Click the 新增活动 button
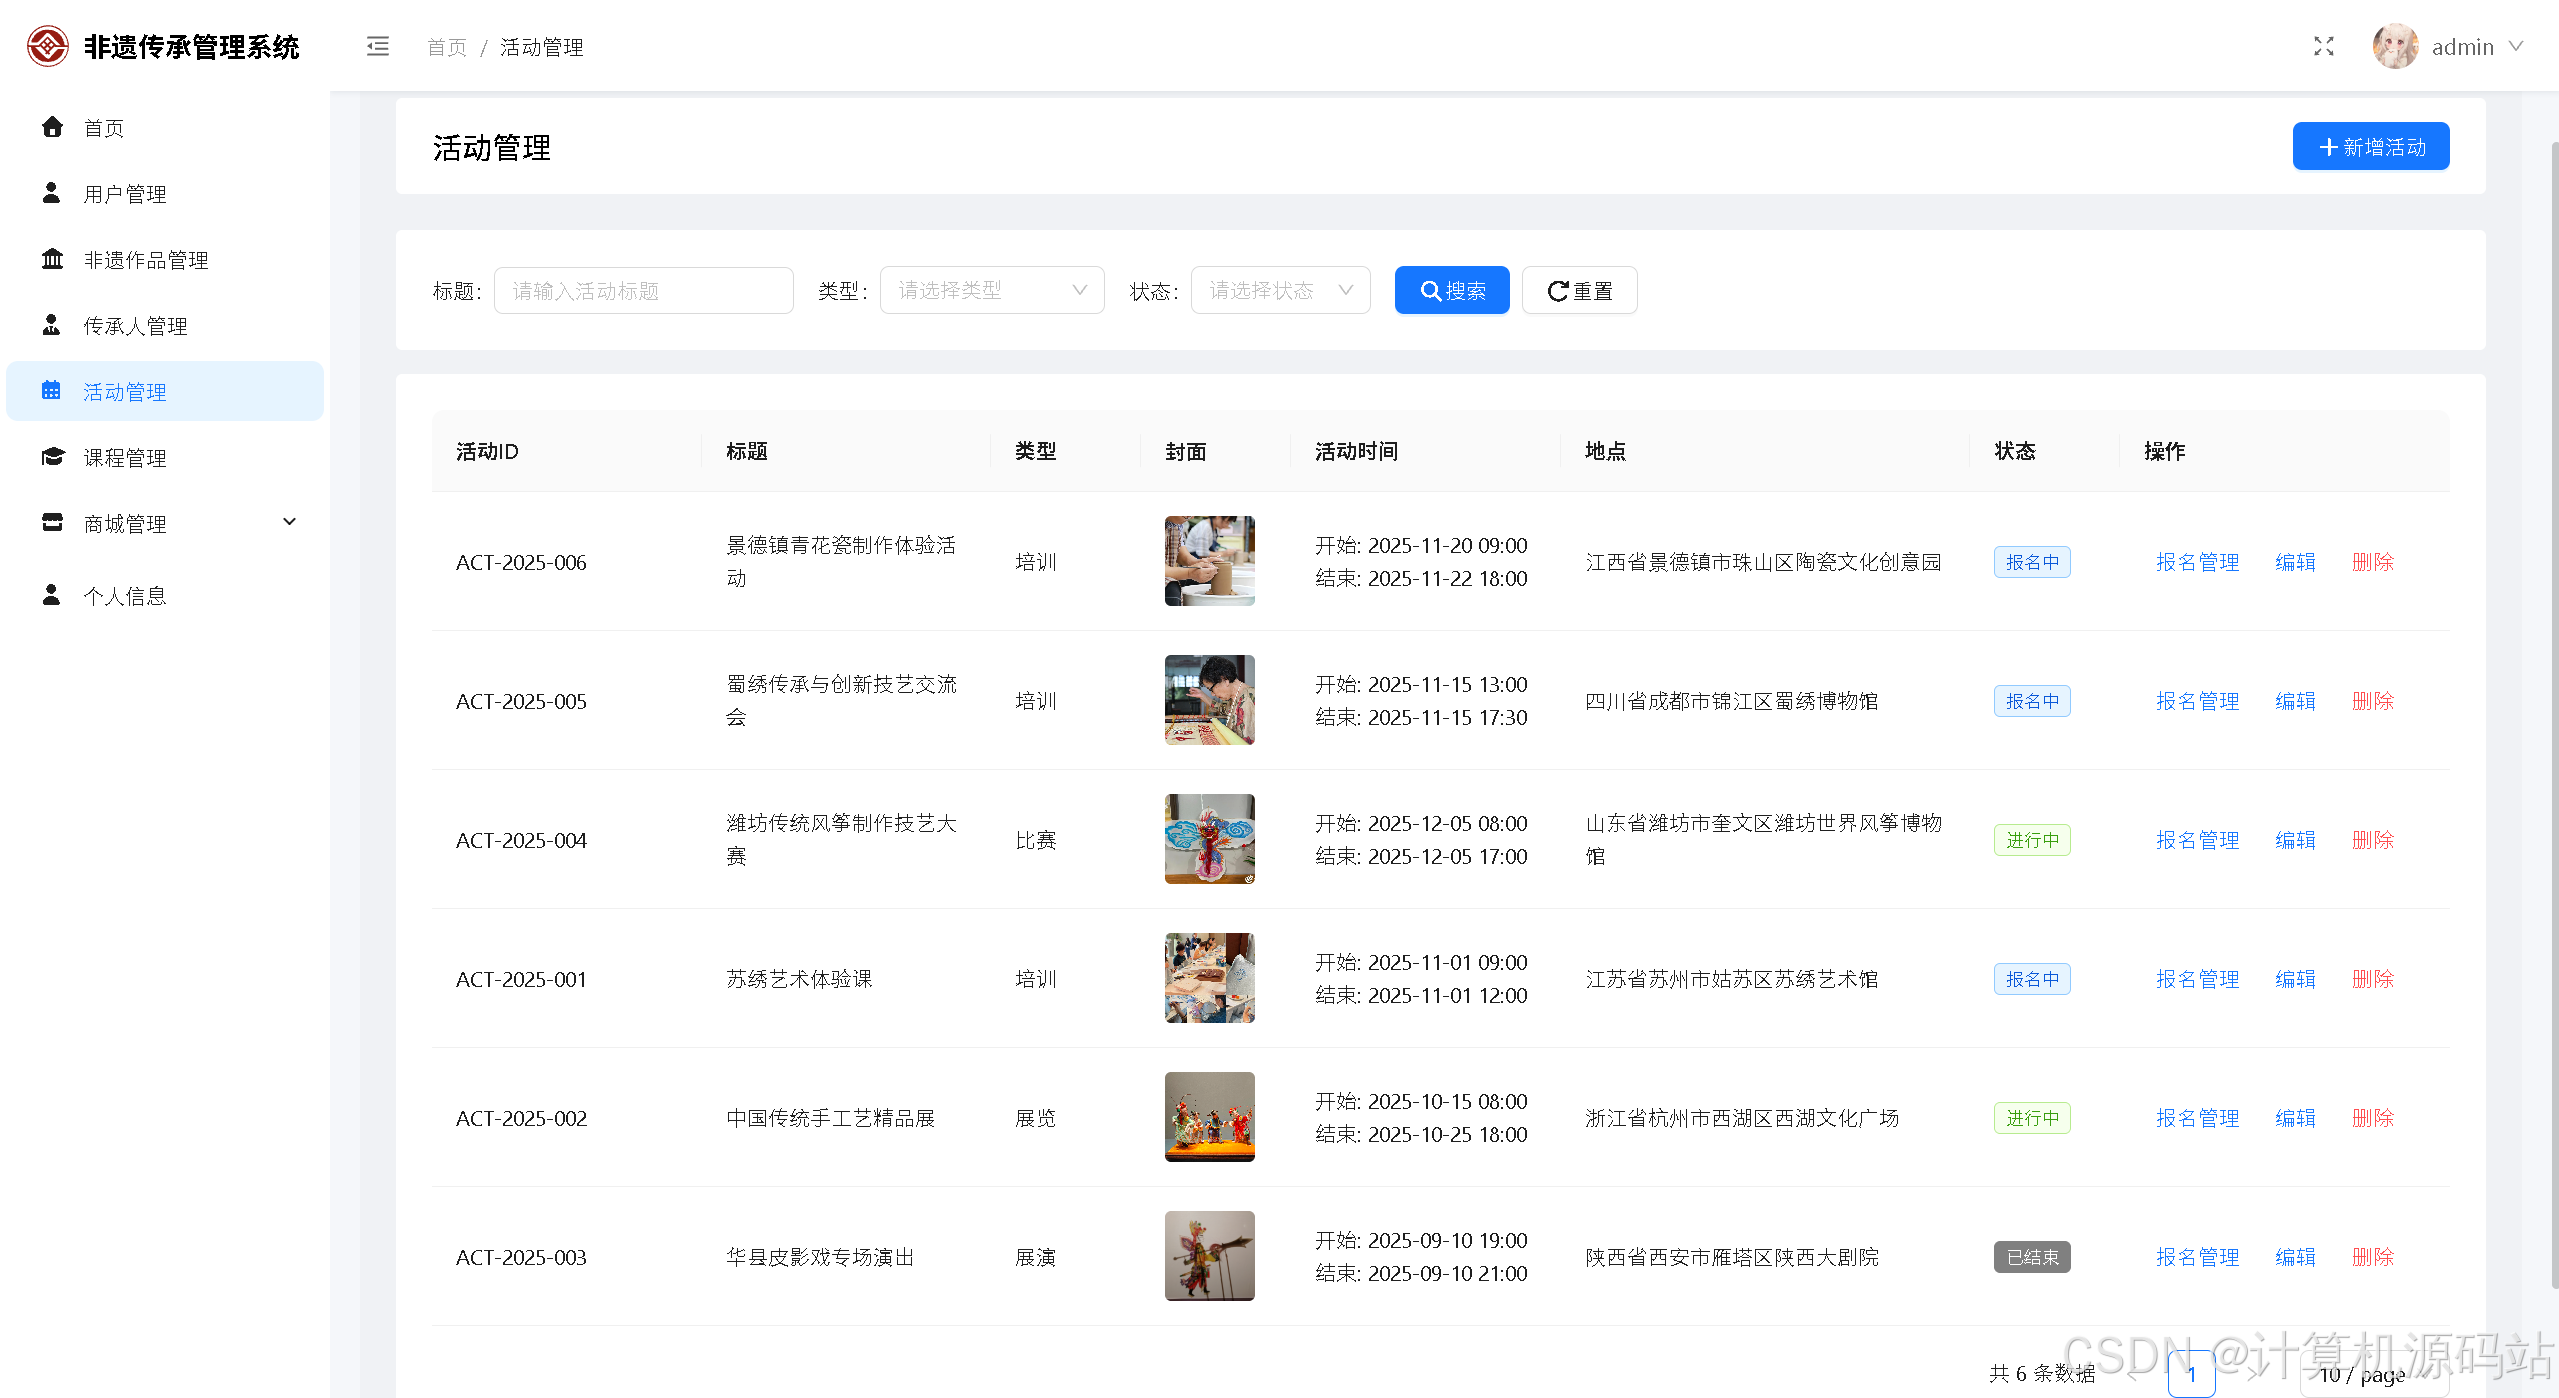2559x1398 pixels. click(x=2370, y=147)
